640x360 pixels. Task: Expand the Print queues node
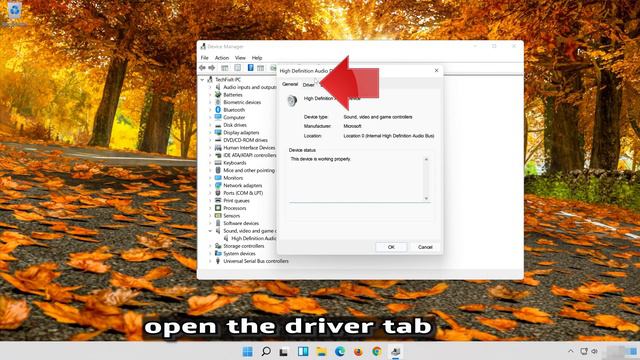(x=211, y=200)
